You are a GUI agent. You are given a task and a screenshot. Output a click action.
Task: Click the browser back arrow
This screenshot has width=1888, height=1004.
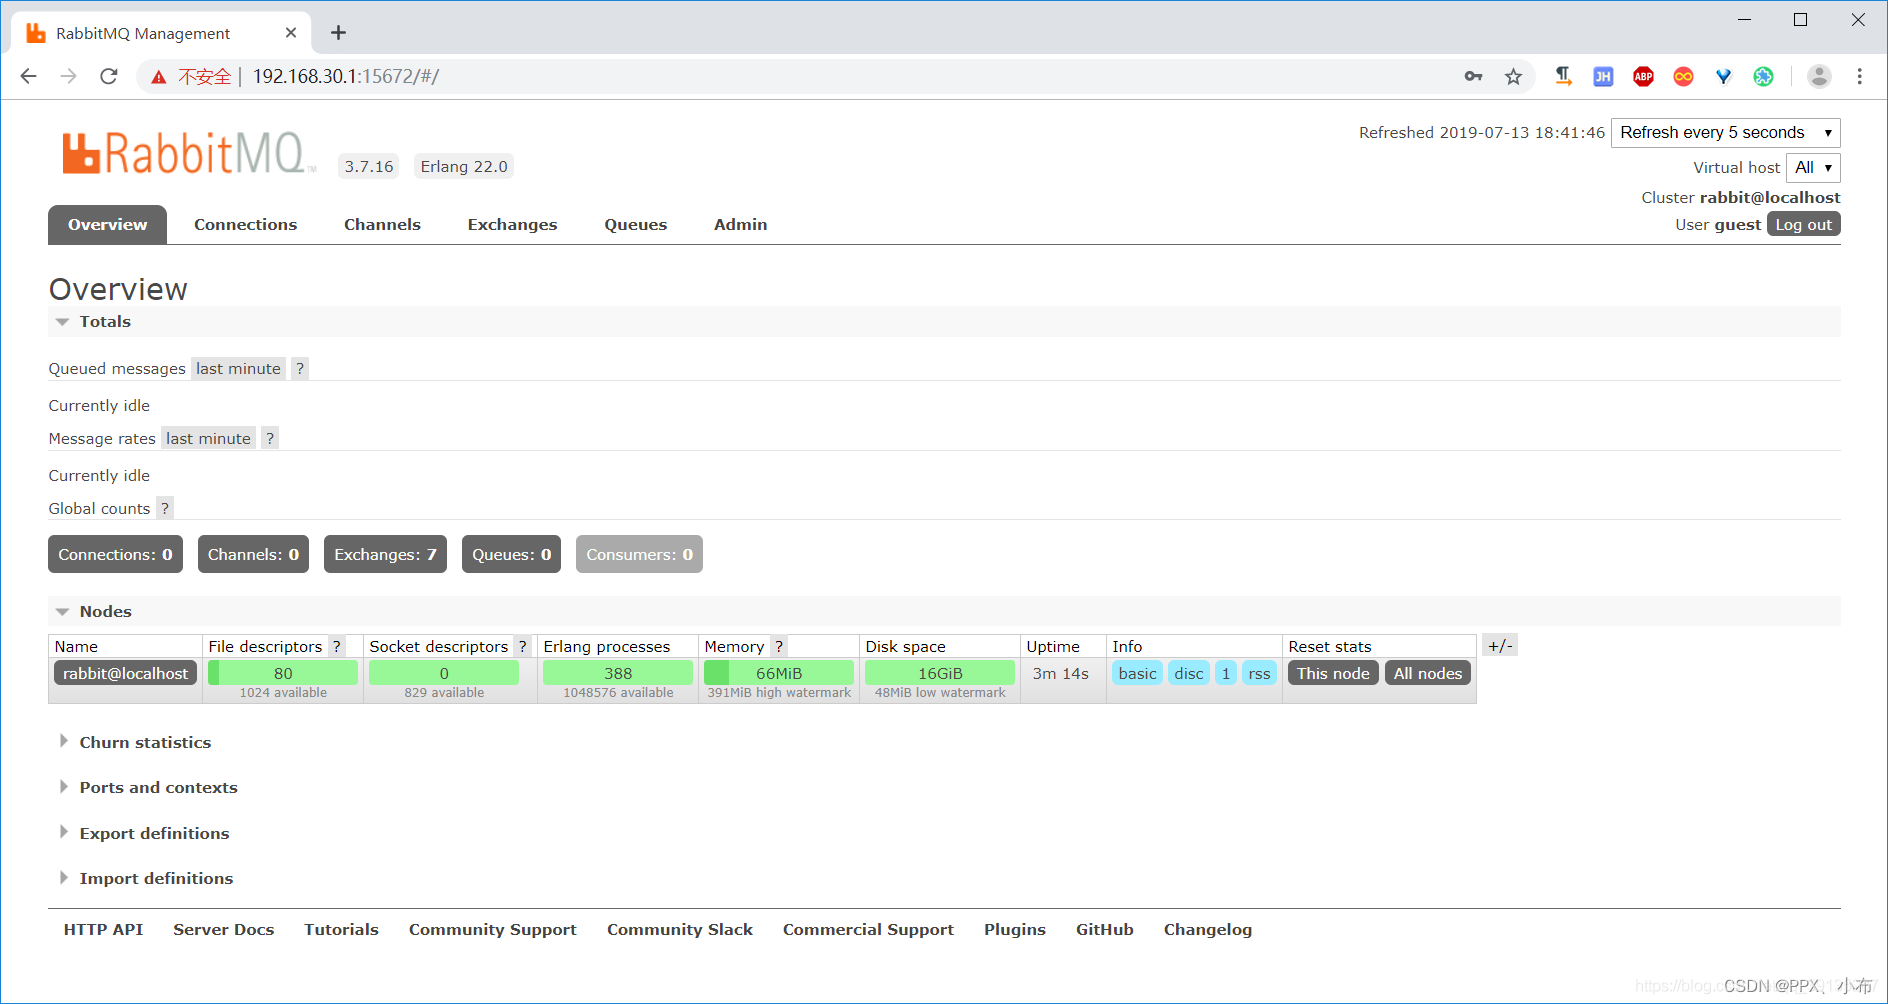point(28,76)
